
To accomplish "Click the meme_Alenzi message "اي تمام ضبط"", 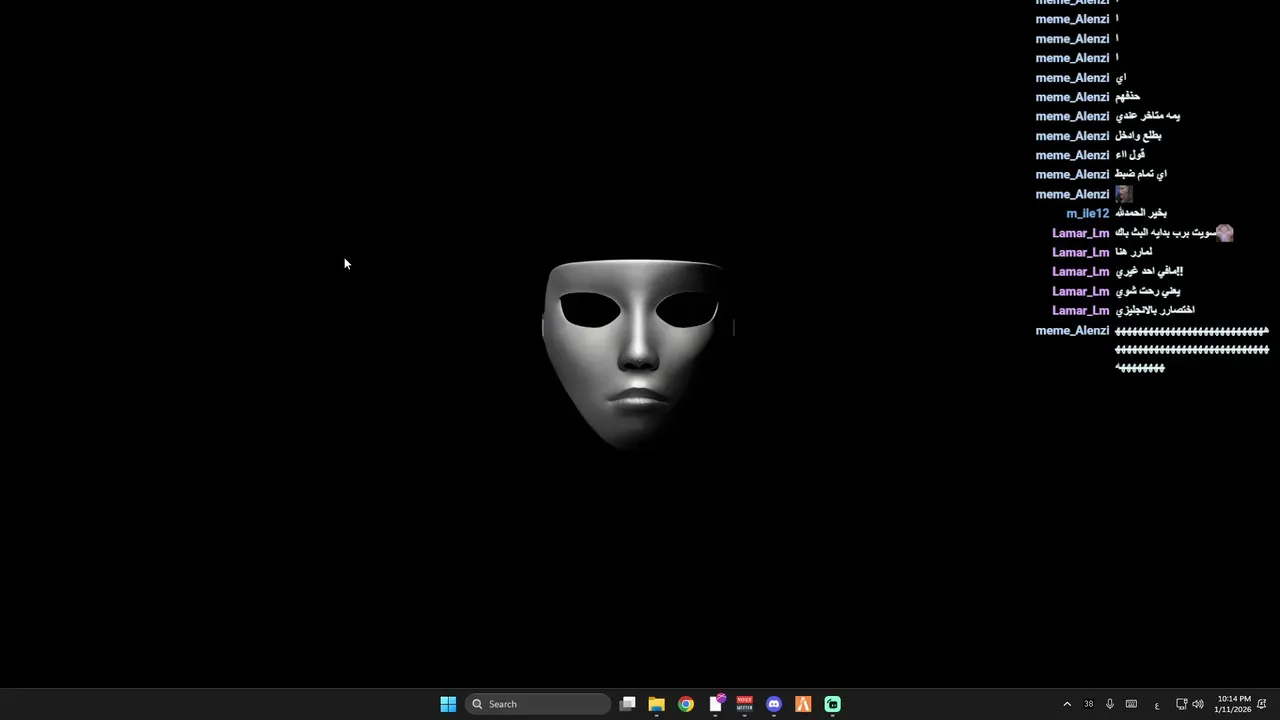I will 1141,174.
